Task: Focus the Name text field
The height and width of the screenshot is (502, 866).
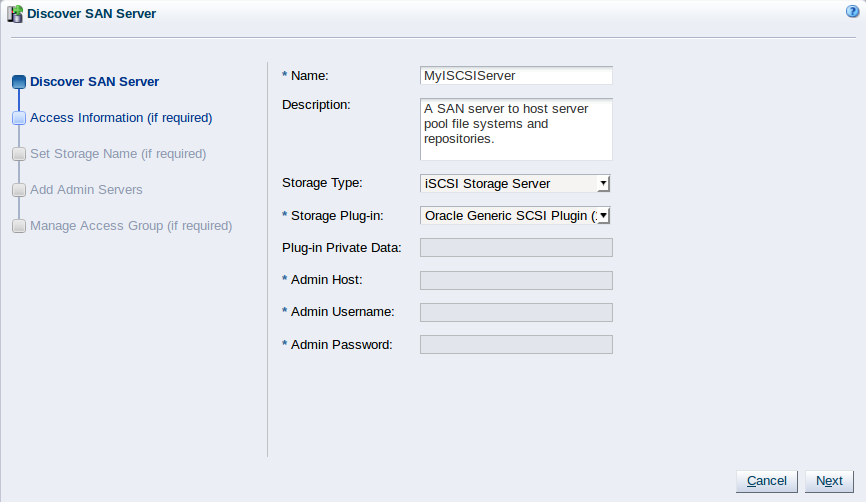Action: pos(516,76)
